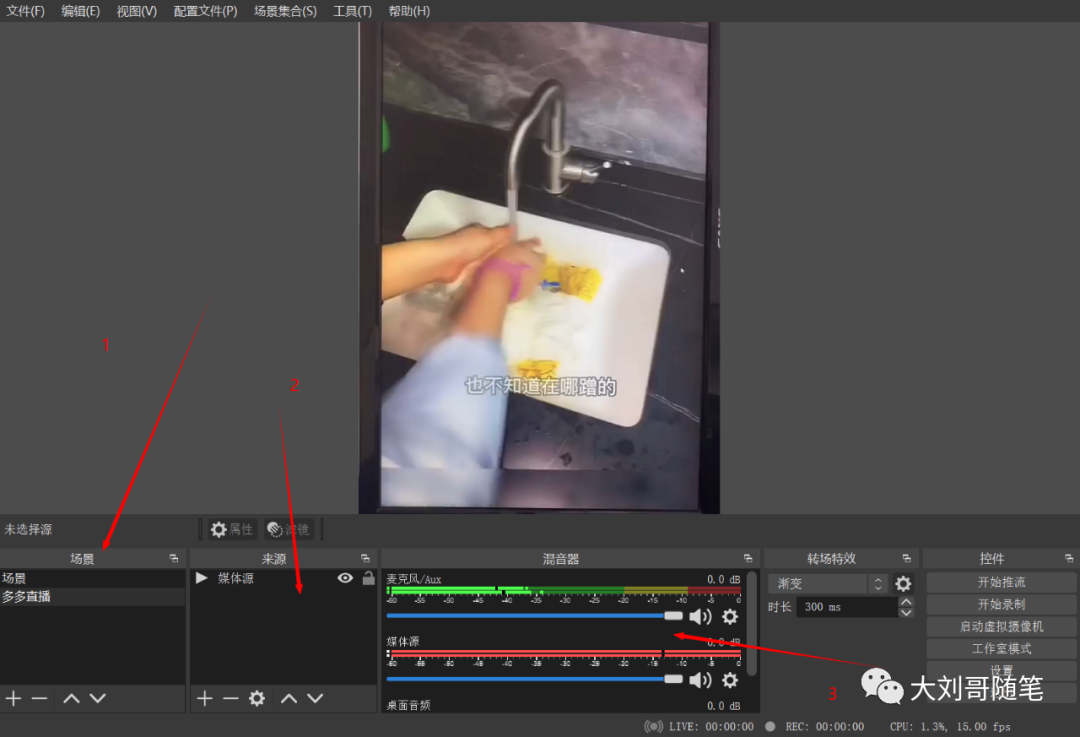Lock the 媒体源 source with the lock icon
Viewport: 1080px width, 737px height.
[x=366, y=578]
